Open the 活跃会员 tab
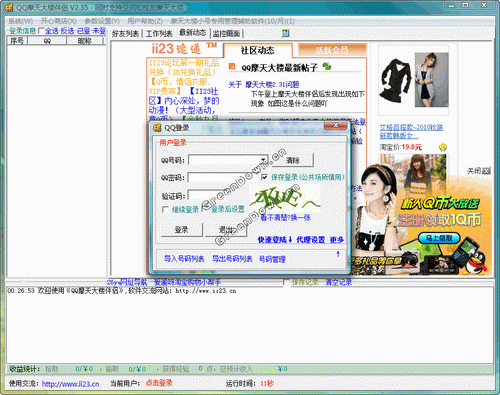 (x=332, y=50)
